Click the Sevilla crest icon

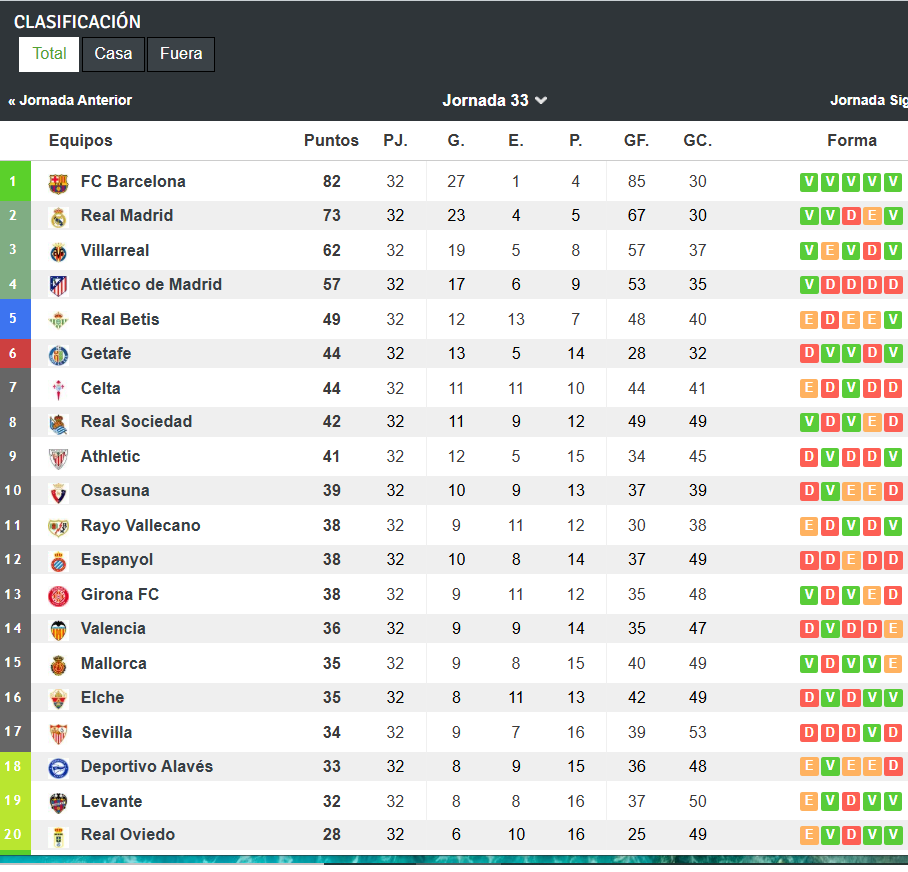tap(59, 734)
